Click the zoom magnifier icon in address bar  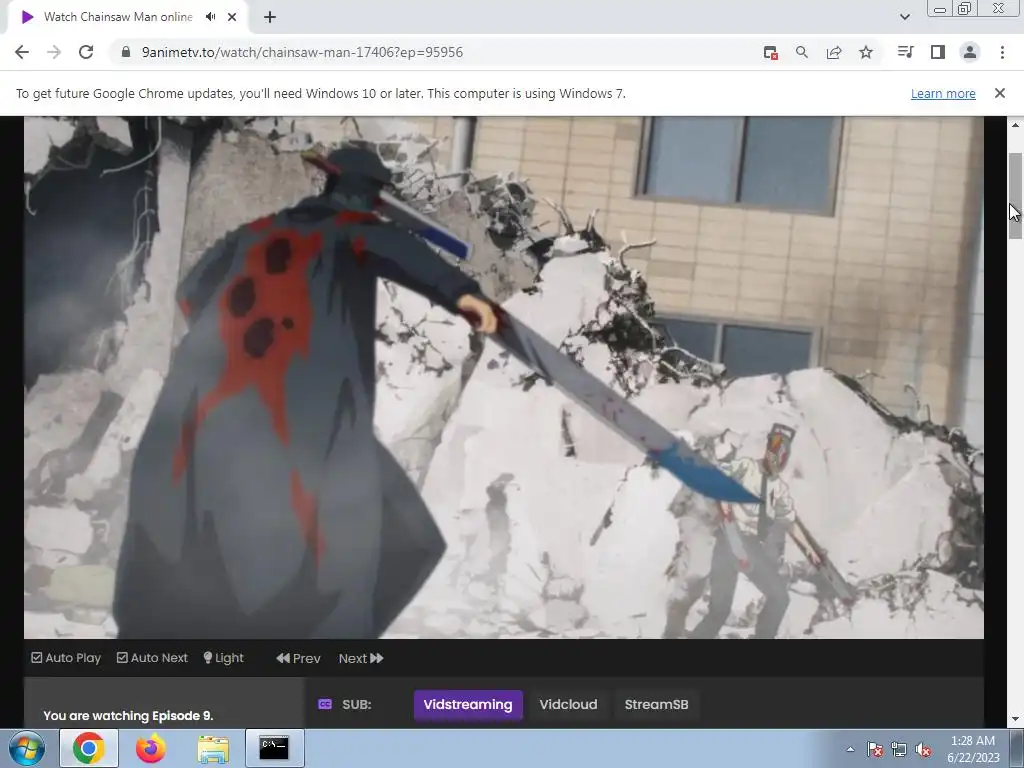pyautogui.click(x=801, y=52)
